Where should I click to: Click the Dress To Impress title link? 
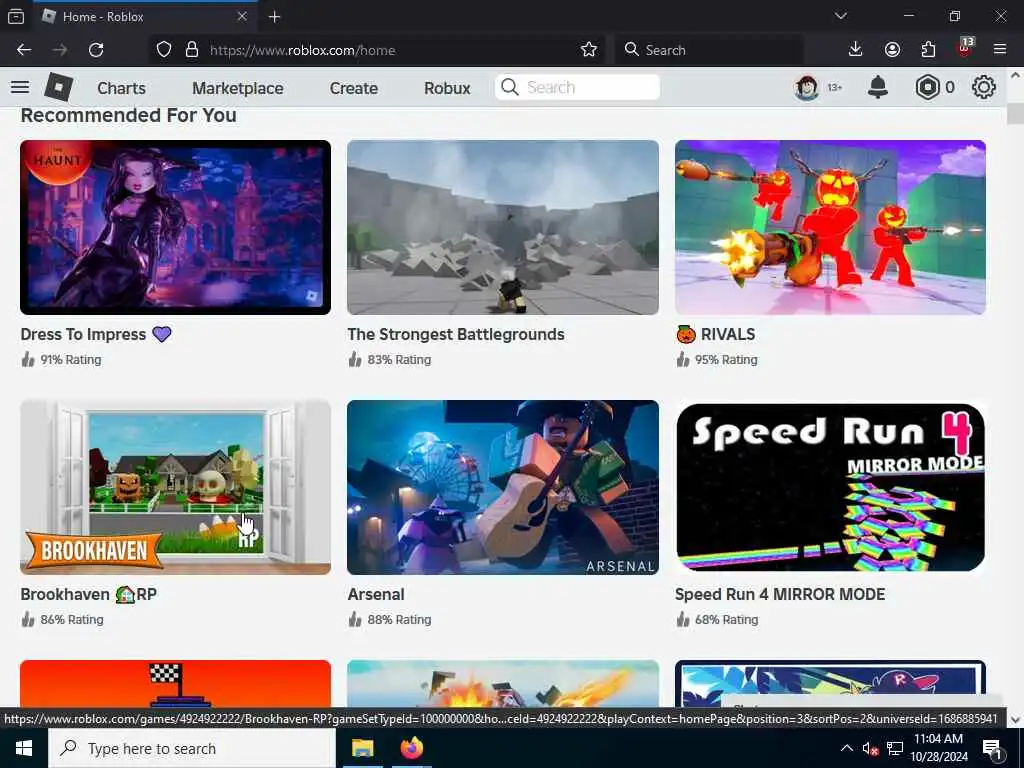[95, 334]
